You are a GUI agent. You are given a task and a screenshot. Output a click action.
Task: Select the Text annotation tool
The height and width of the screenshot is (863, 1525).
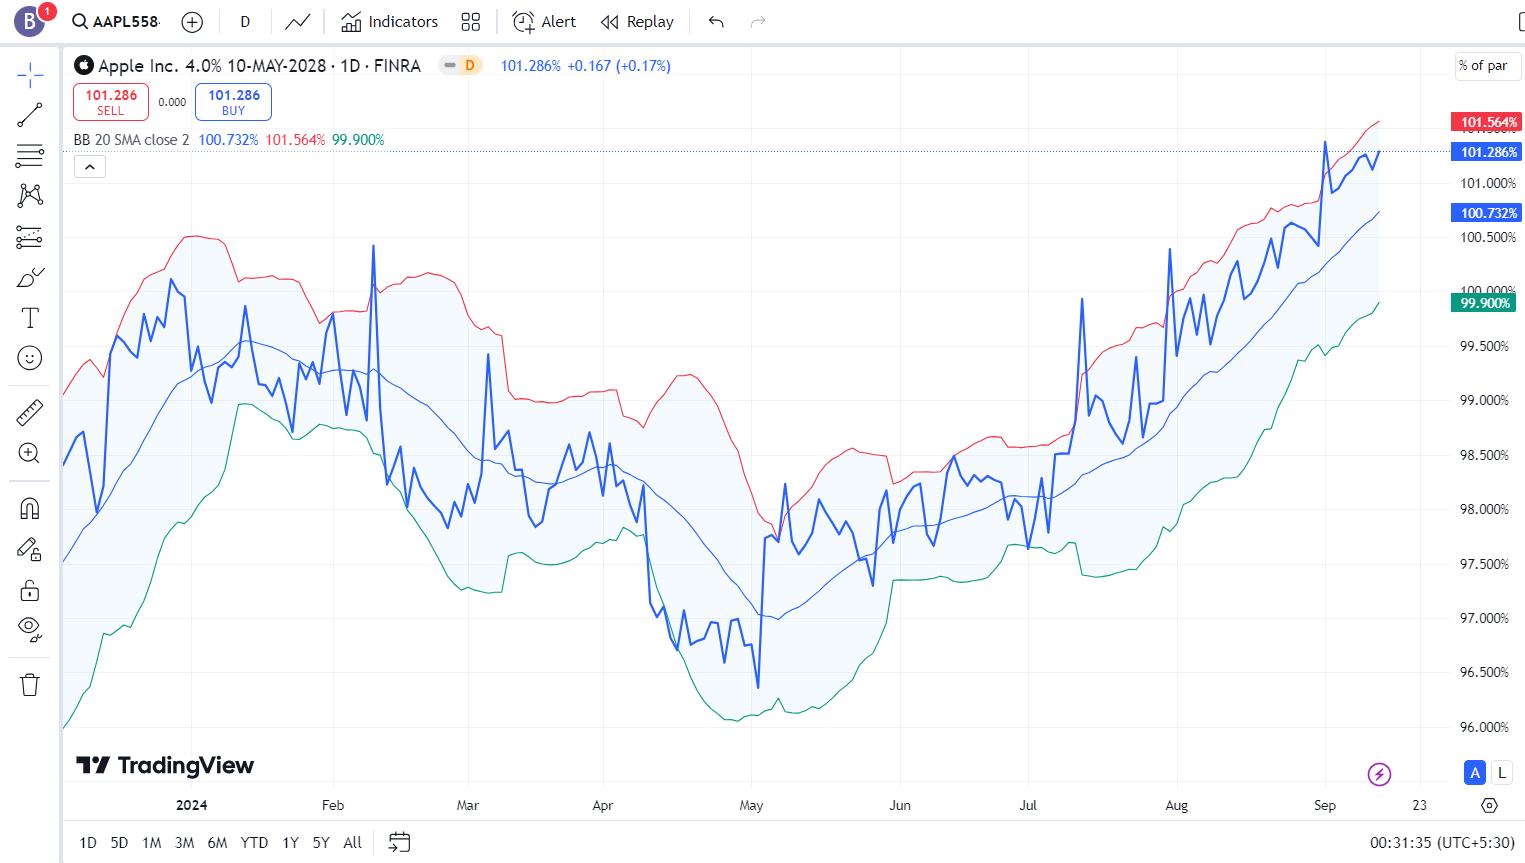tap(30, 318)
